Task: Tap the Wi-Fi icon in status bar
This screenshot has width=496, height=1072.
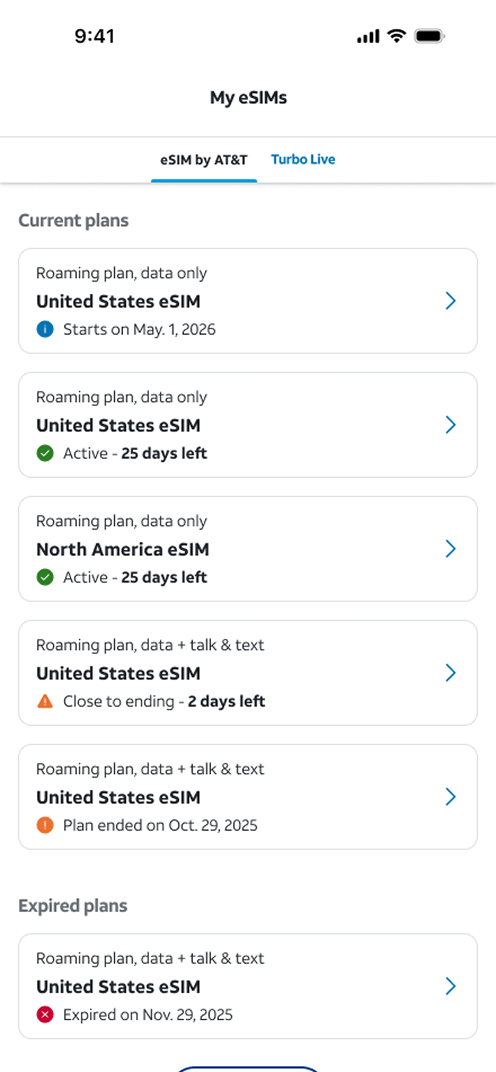Action: [x=397, y=36]
